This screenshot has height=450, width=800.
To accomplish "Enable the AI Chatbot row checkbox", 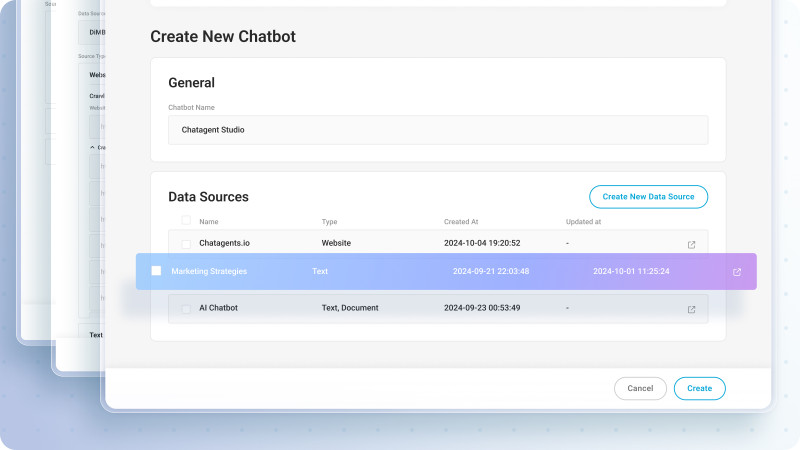I will [186, 308].
